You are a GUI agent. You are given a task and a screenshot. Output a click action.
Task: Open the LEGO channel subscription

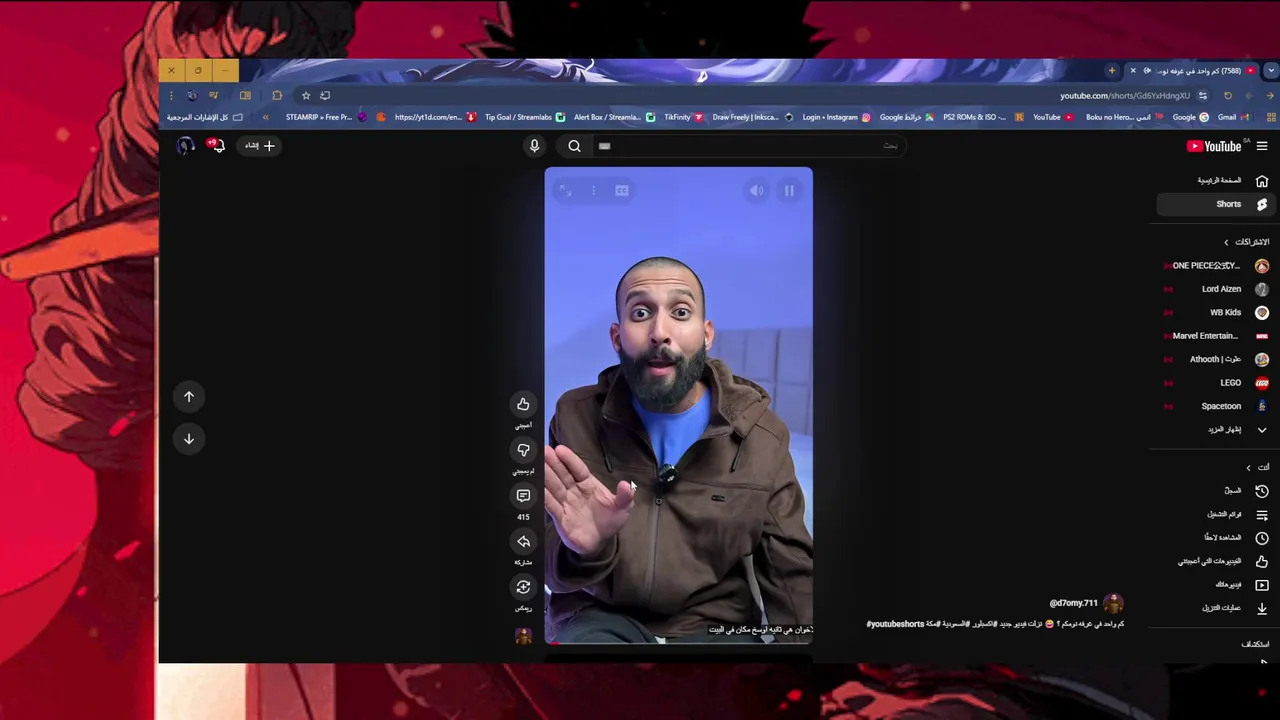point(1216,383)
